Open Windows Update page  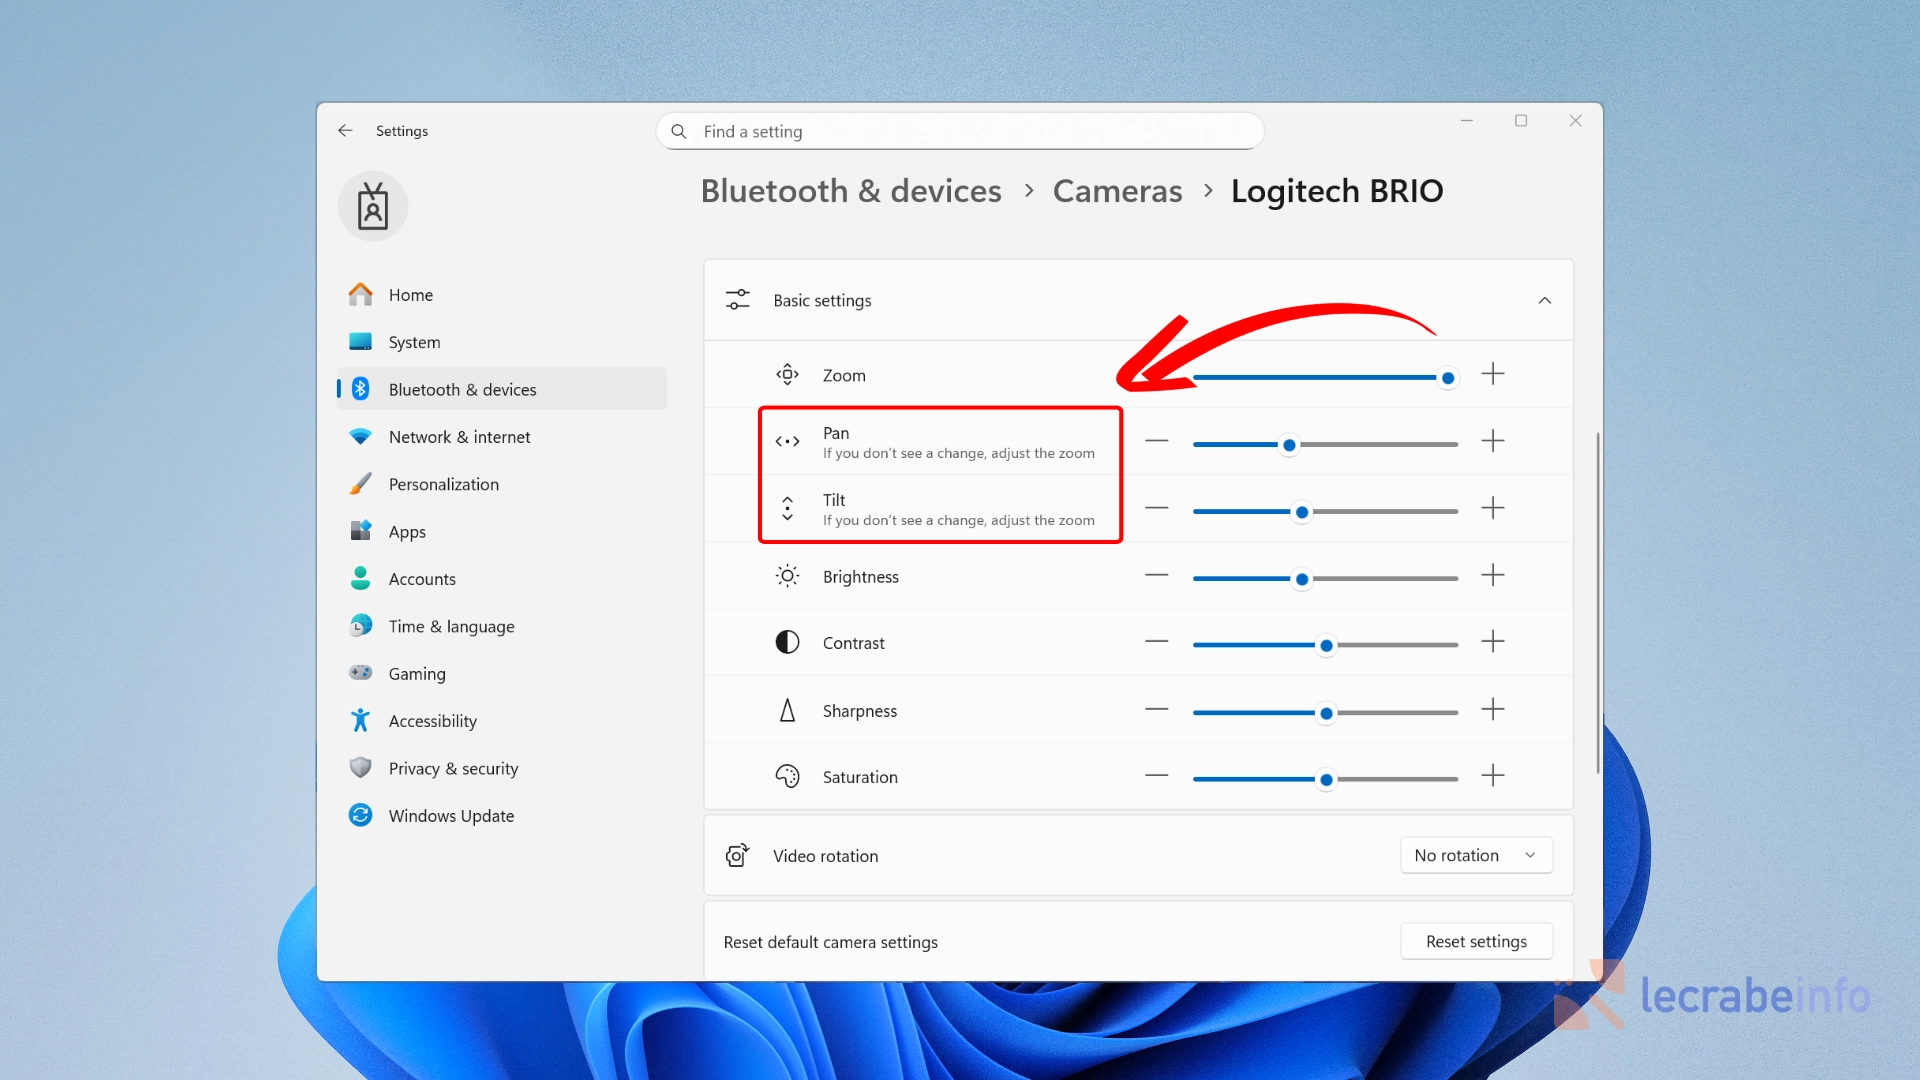pos(451,816)
